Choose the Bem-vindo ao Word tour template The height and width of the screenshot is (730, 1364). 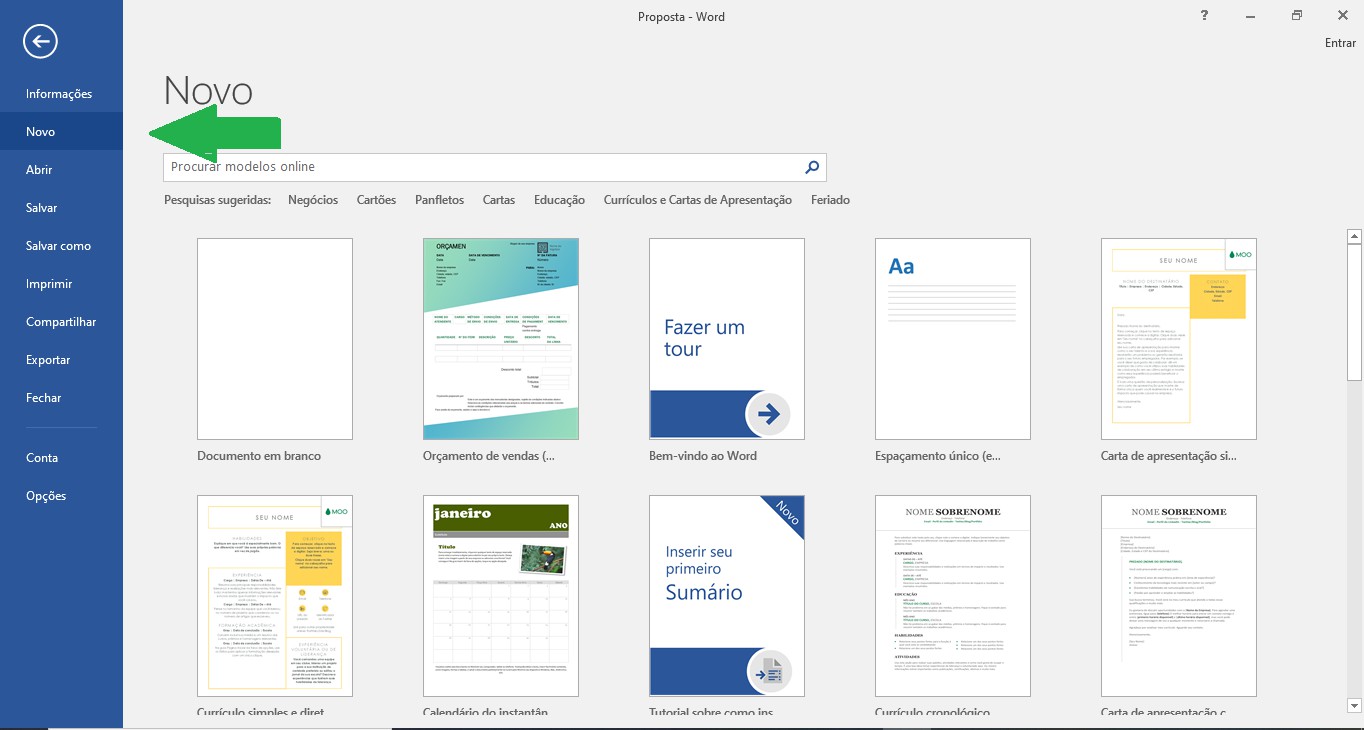pos(727,339)
